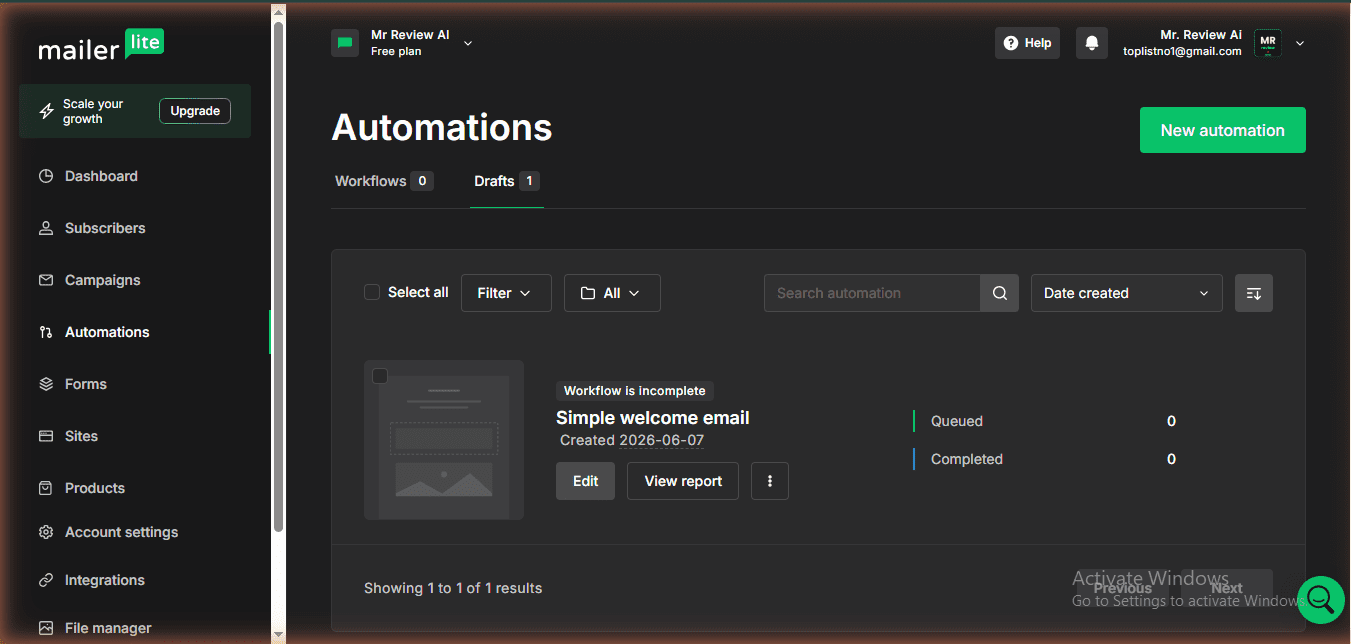This screenshot has height=644, width=1351.
Task: Open Dashboard in the sidebar
Action: (101, 176)
